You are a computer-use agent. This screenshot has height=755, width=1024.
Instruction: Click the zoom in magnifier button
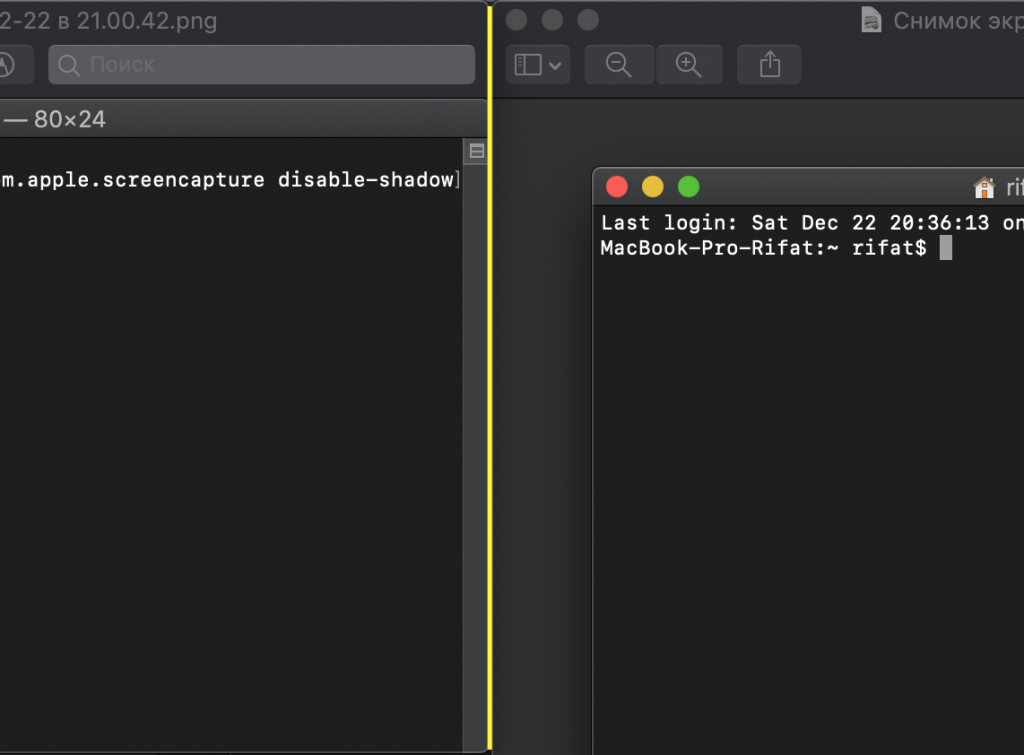688,65
